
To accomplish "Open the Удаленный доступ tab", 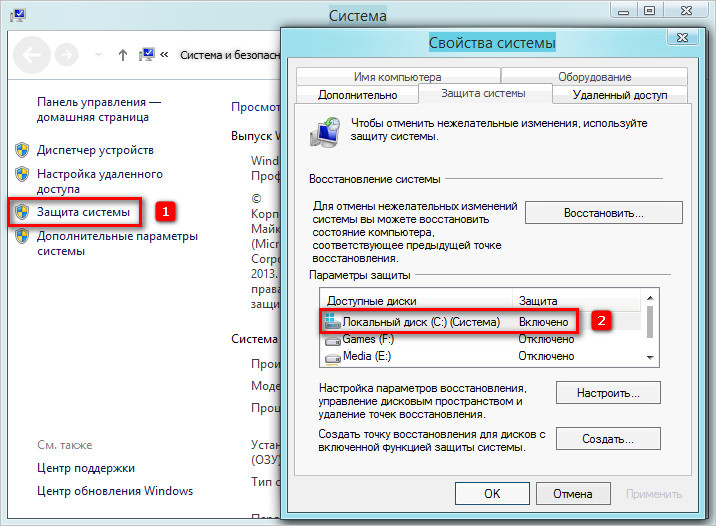I will [x=619, y=95].
